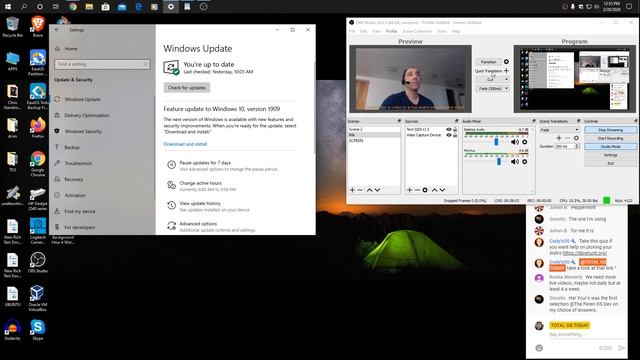Open the View menu in OBS
Image resolution: width=640 pixels, height=360 pixels.
[x=376, y=31]
